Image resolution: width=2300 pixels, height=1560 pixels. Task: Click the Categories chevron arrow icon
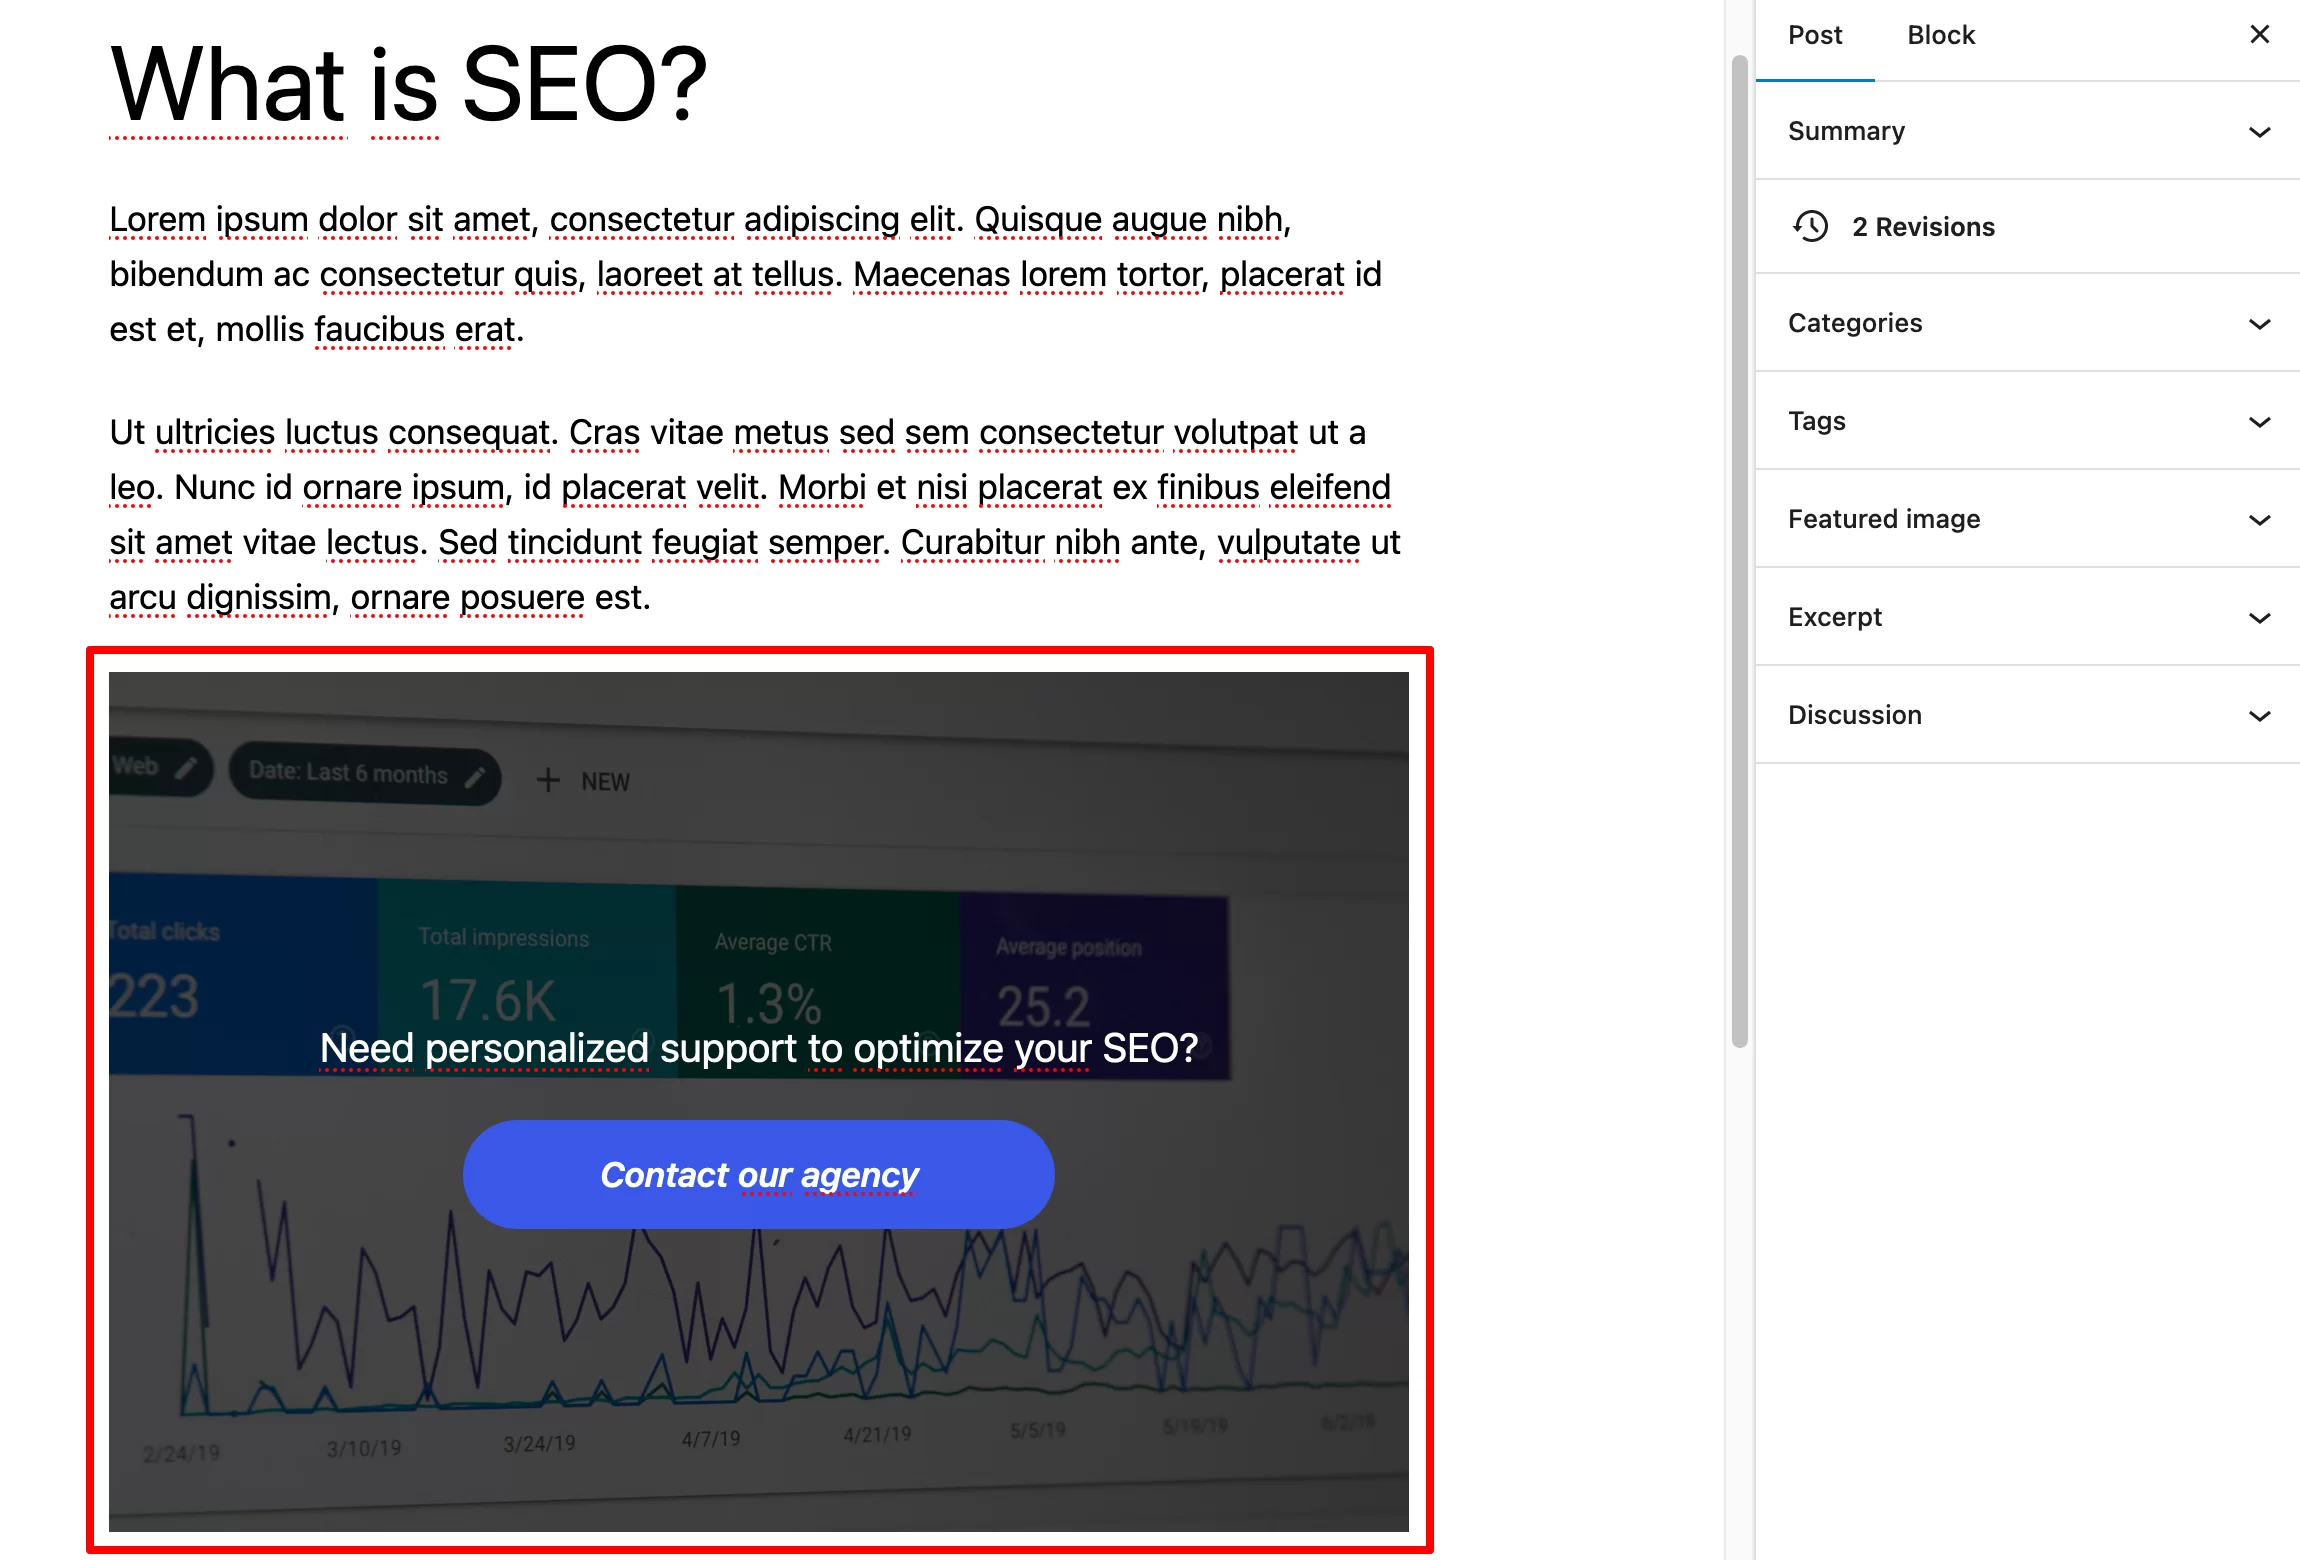coord(2258,322)
